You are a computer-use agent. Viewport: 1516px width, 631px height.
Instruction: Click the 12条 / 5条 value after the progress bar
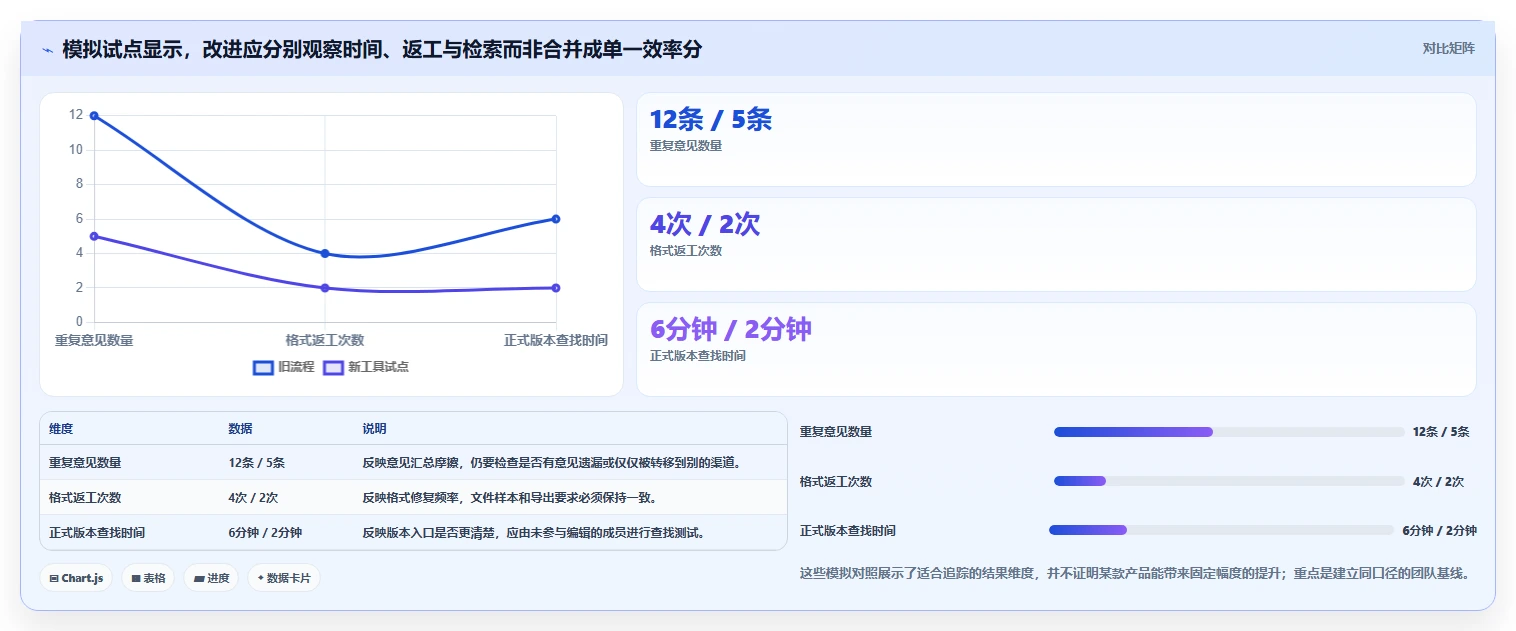tap(1441, 432)
